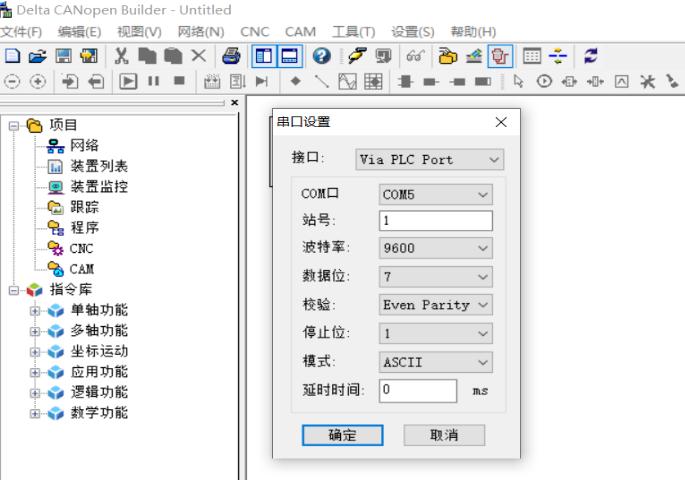Open the 模式 ASCII dropdown
The width and height of the screenshot is (685, 480).
coord(436,362)
